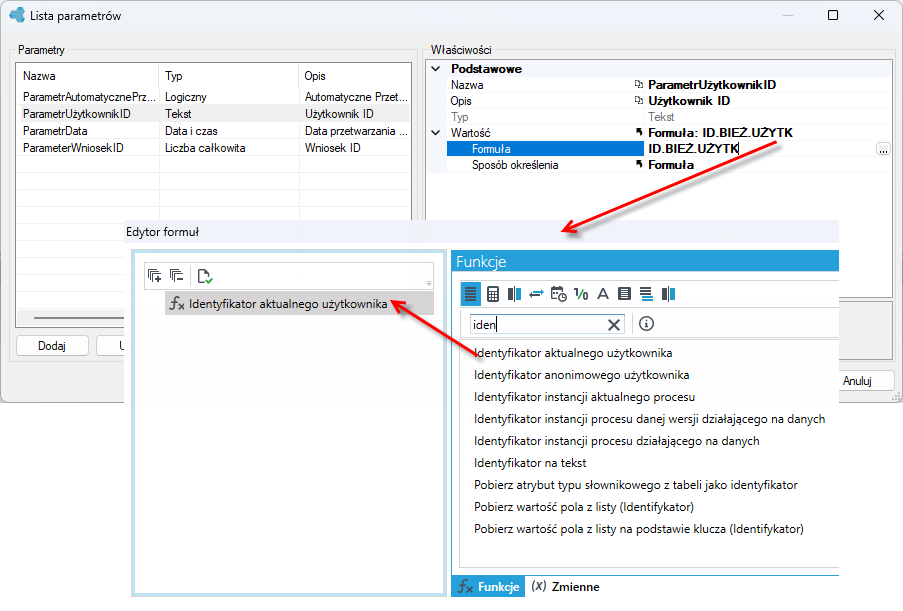Click the Anuluj button
903x611 pixels.
coord(858,381)
